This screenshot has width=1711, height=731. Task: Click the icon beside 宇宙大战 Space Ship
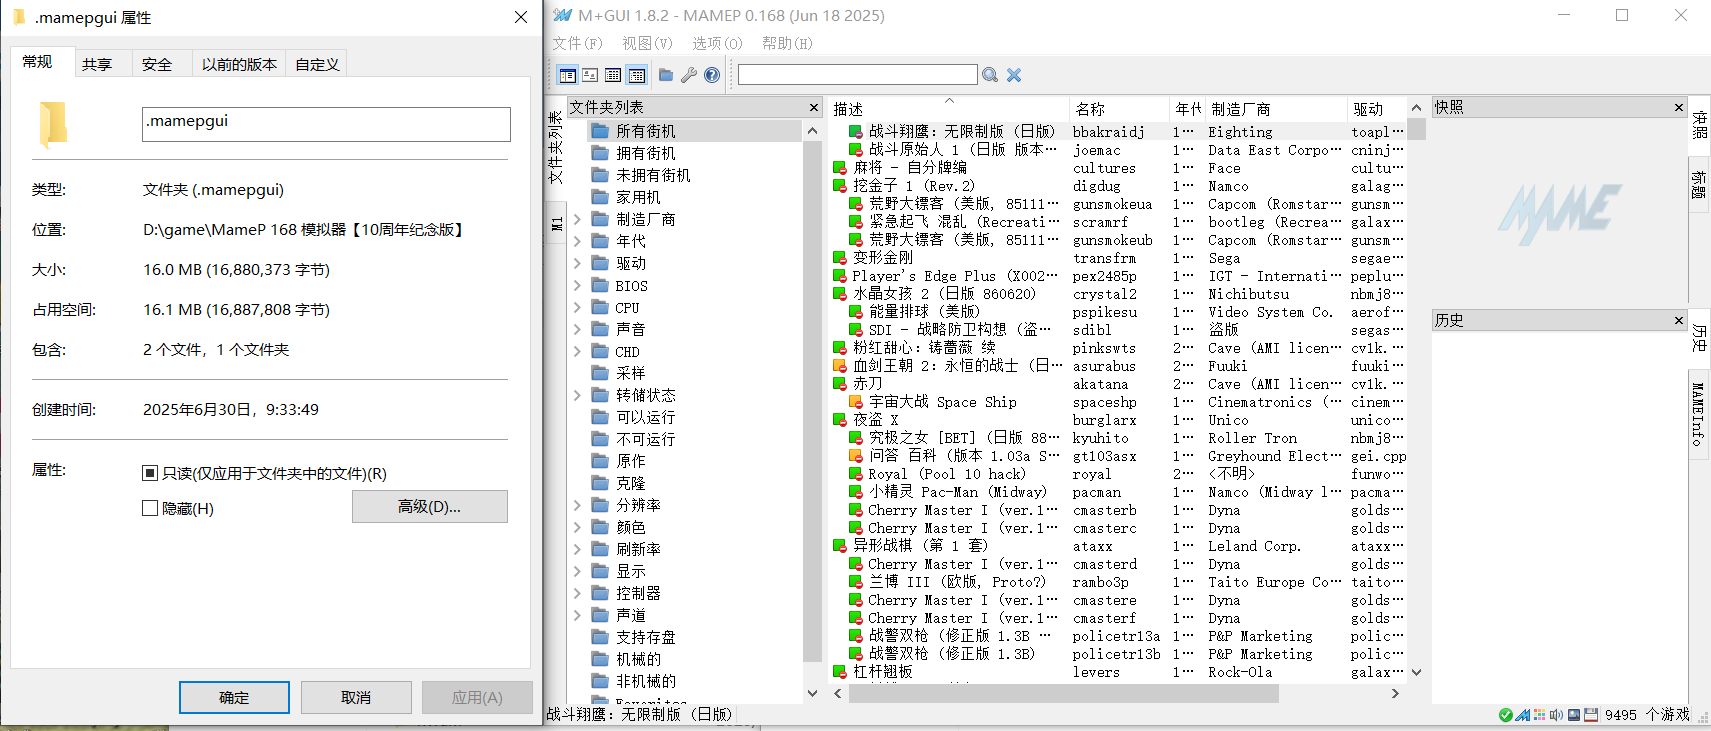click(856, 402)
